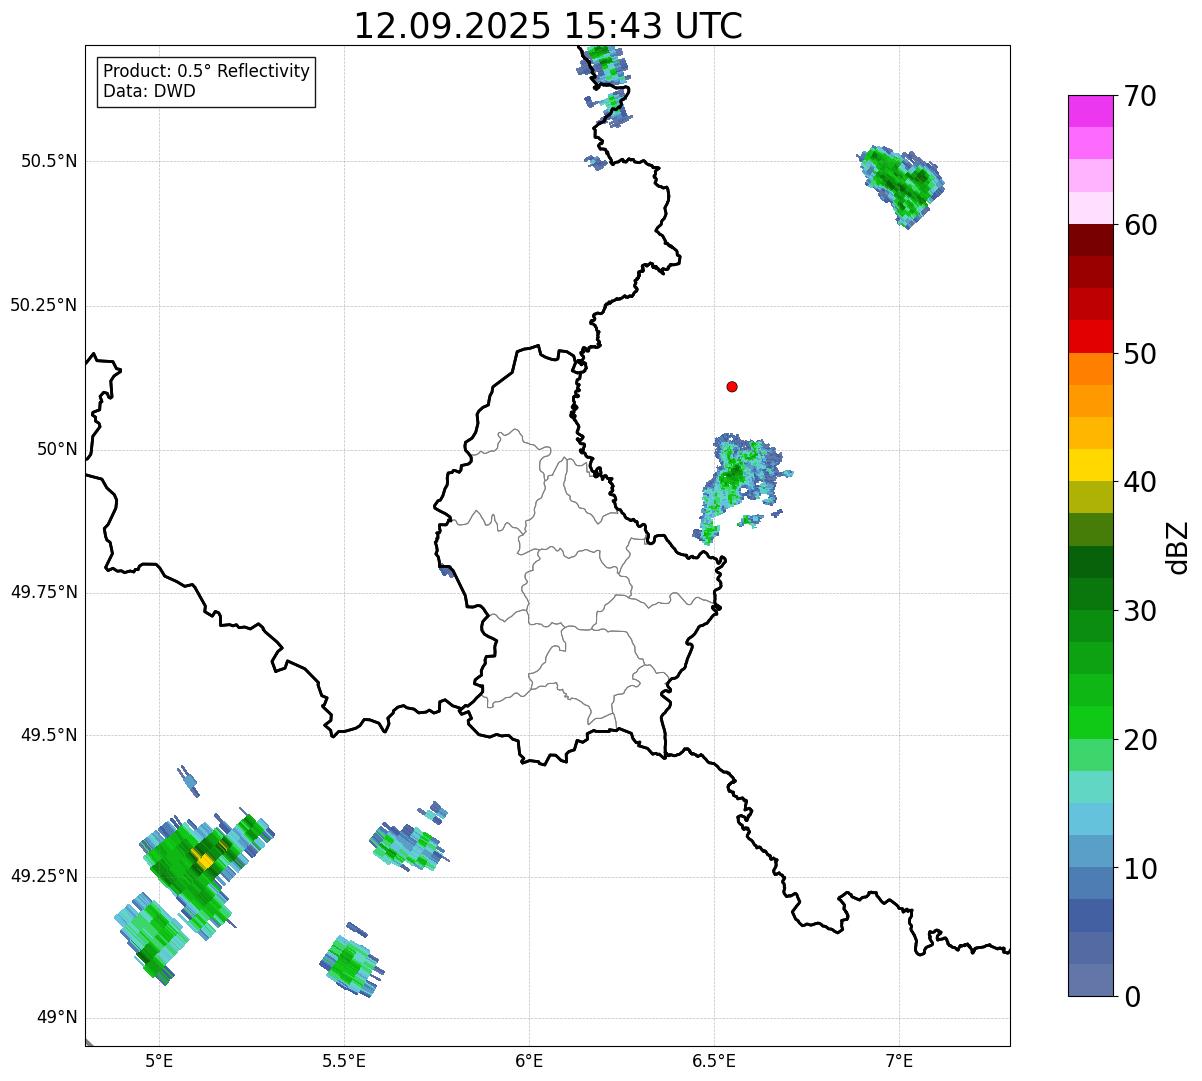This screenshot has height=1081, width=1202.
Task: Click the 20 colorbar tick label
Action: (x=1140, y=740)
